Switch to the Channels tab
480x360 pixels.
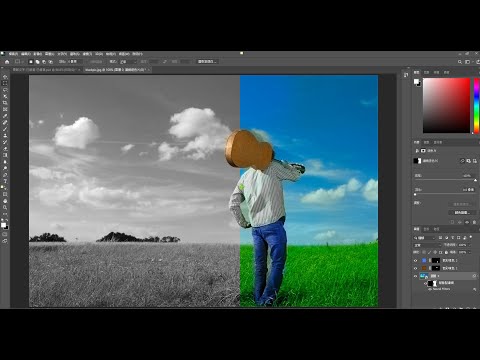(x=426, y=229)
